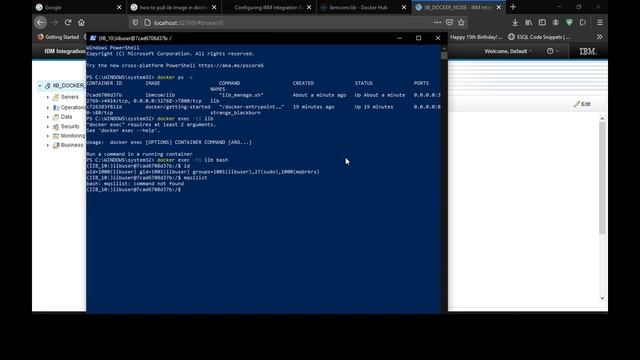The height and width of the screenshot is (360, 640).
Task: Bookmark this page with the star icon
Action: pyautogui.click(x=461, y=22)
